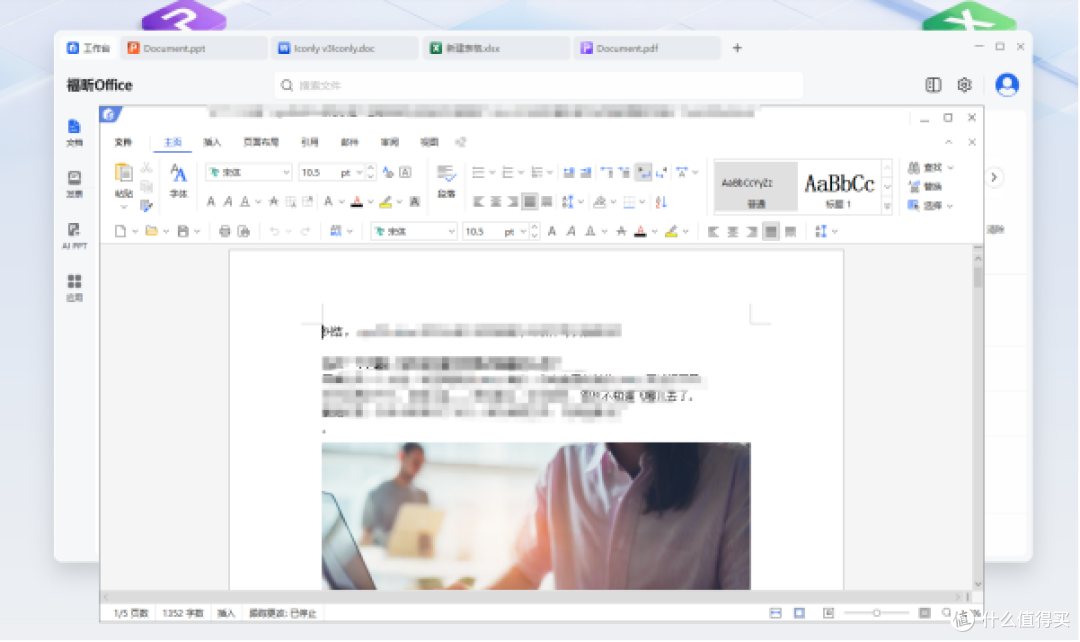Adjust the zoom slider in status bar
Screen dimensions: 1080x642
[x=877, y=613]
